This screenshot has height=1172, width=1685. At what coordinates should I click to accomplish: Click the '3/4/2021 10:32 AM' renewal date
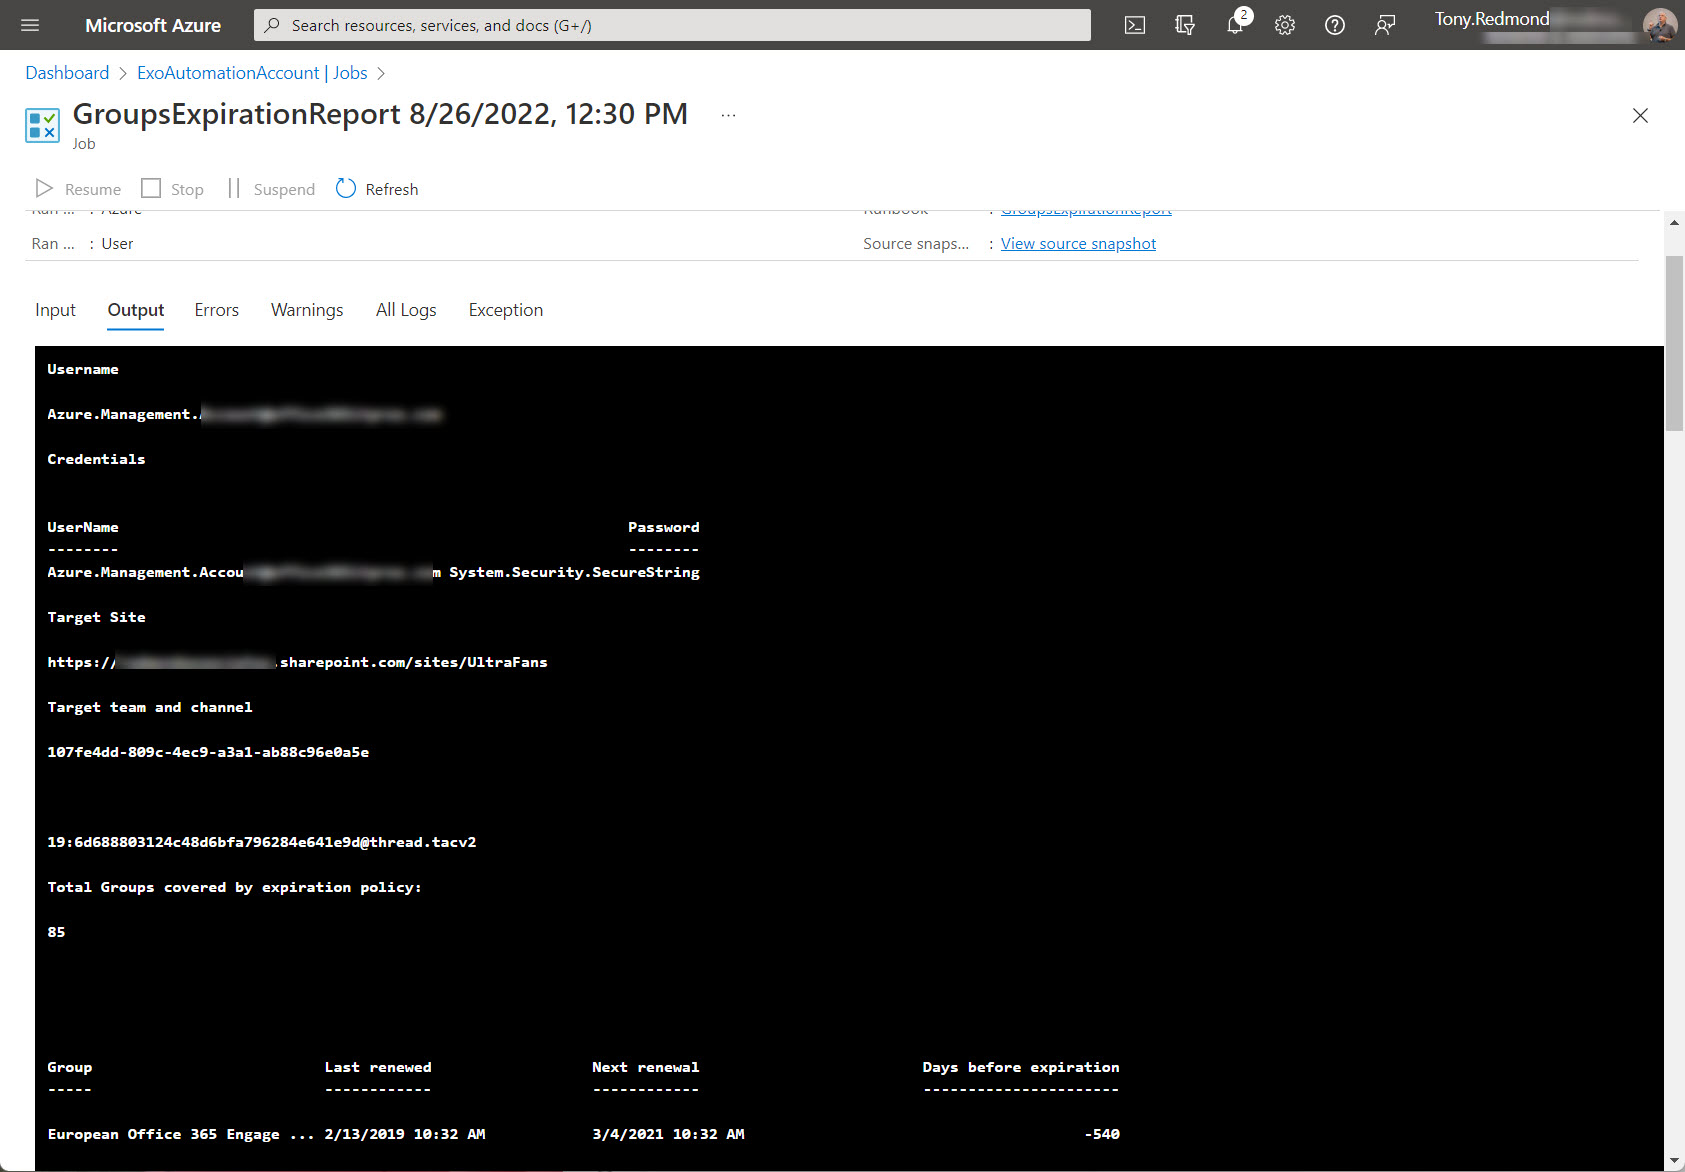(x=668, y=1134)
